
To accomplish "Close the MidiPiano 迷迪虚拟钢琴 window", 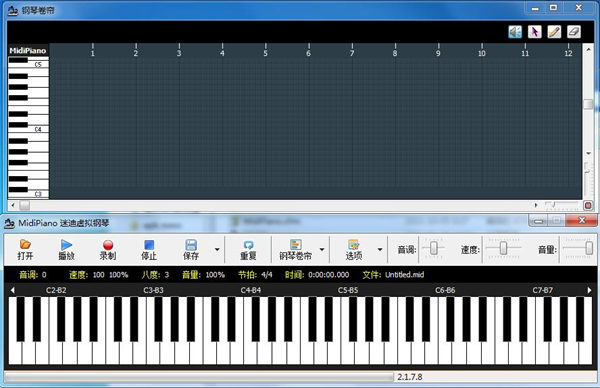I will 582,220.
